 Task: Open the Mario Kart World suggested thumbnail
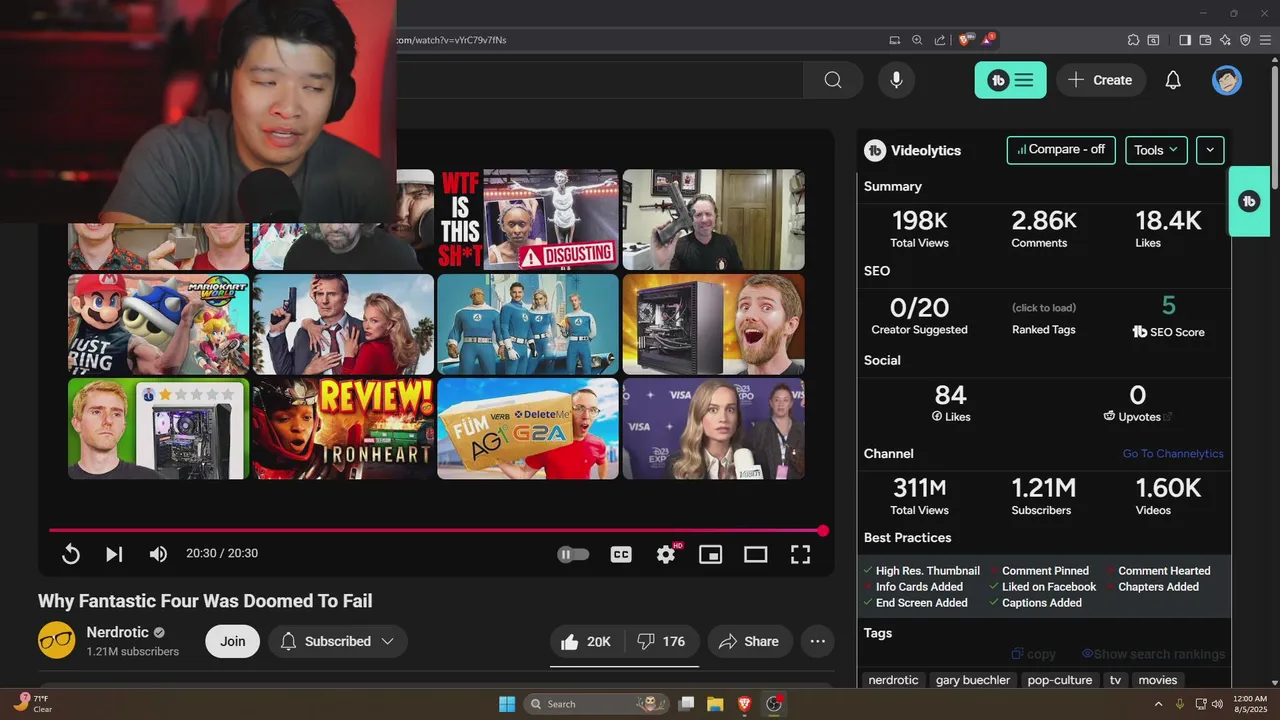coord(158,325)
